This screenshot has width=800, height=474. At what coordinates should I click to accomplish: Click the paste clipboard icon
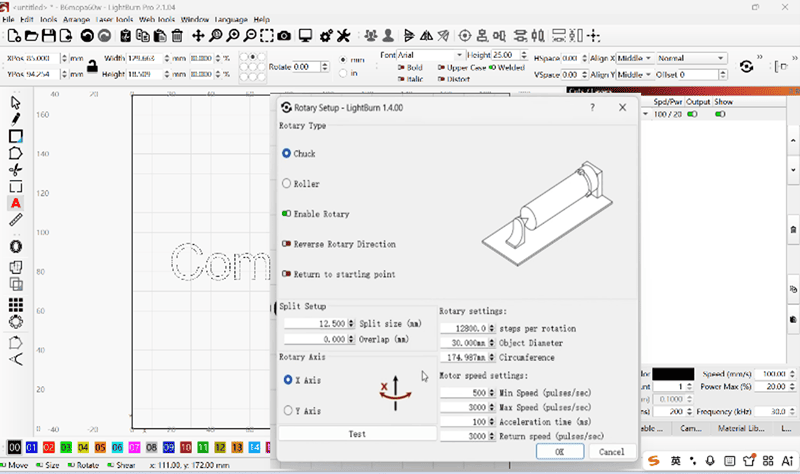point(160,36)
